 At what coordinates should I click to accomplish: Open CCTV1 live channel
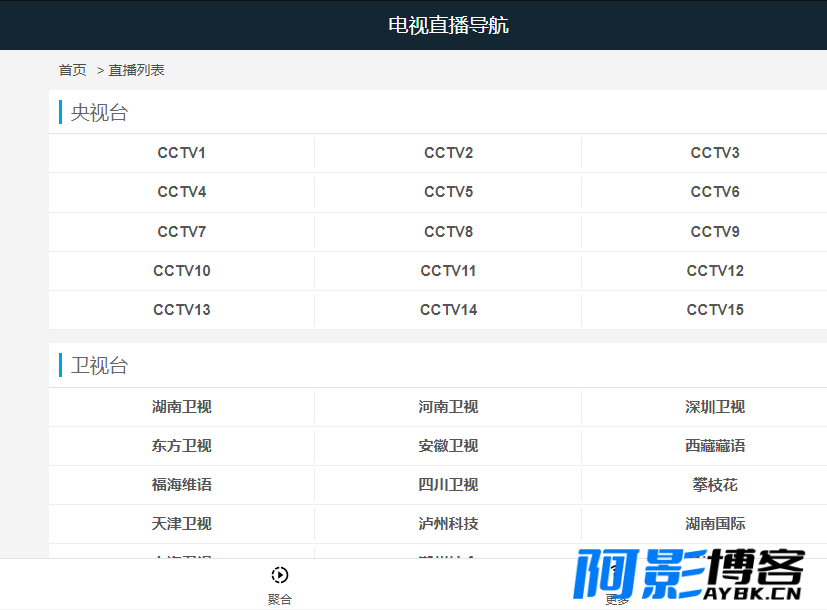pos(181,153)
